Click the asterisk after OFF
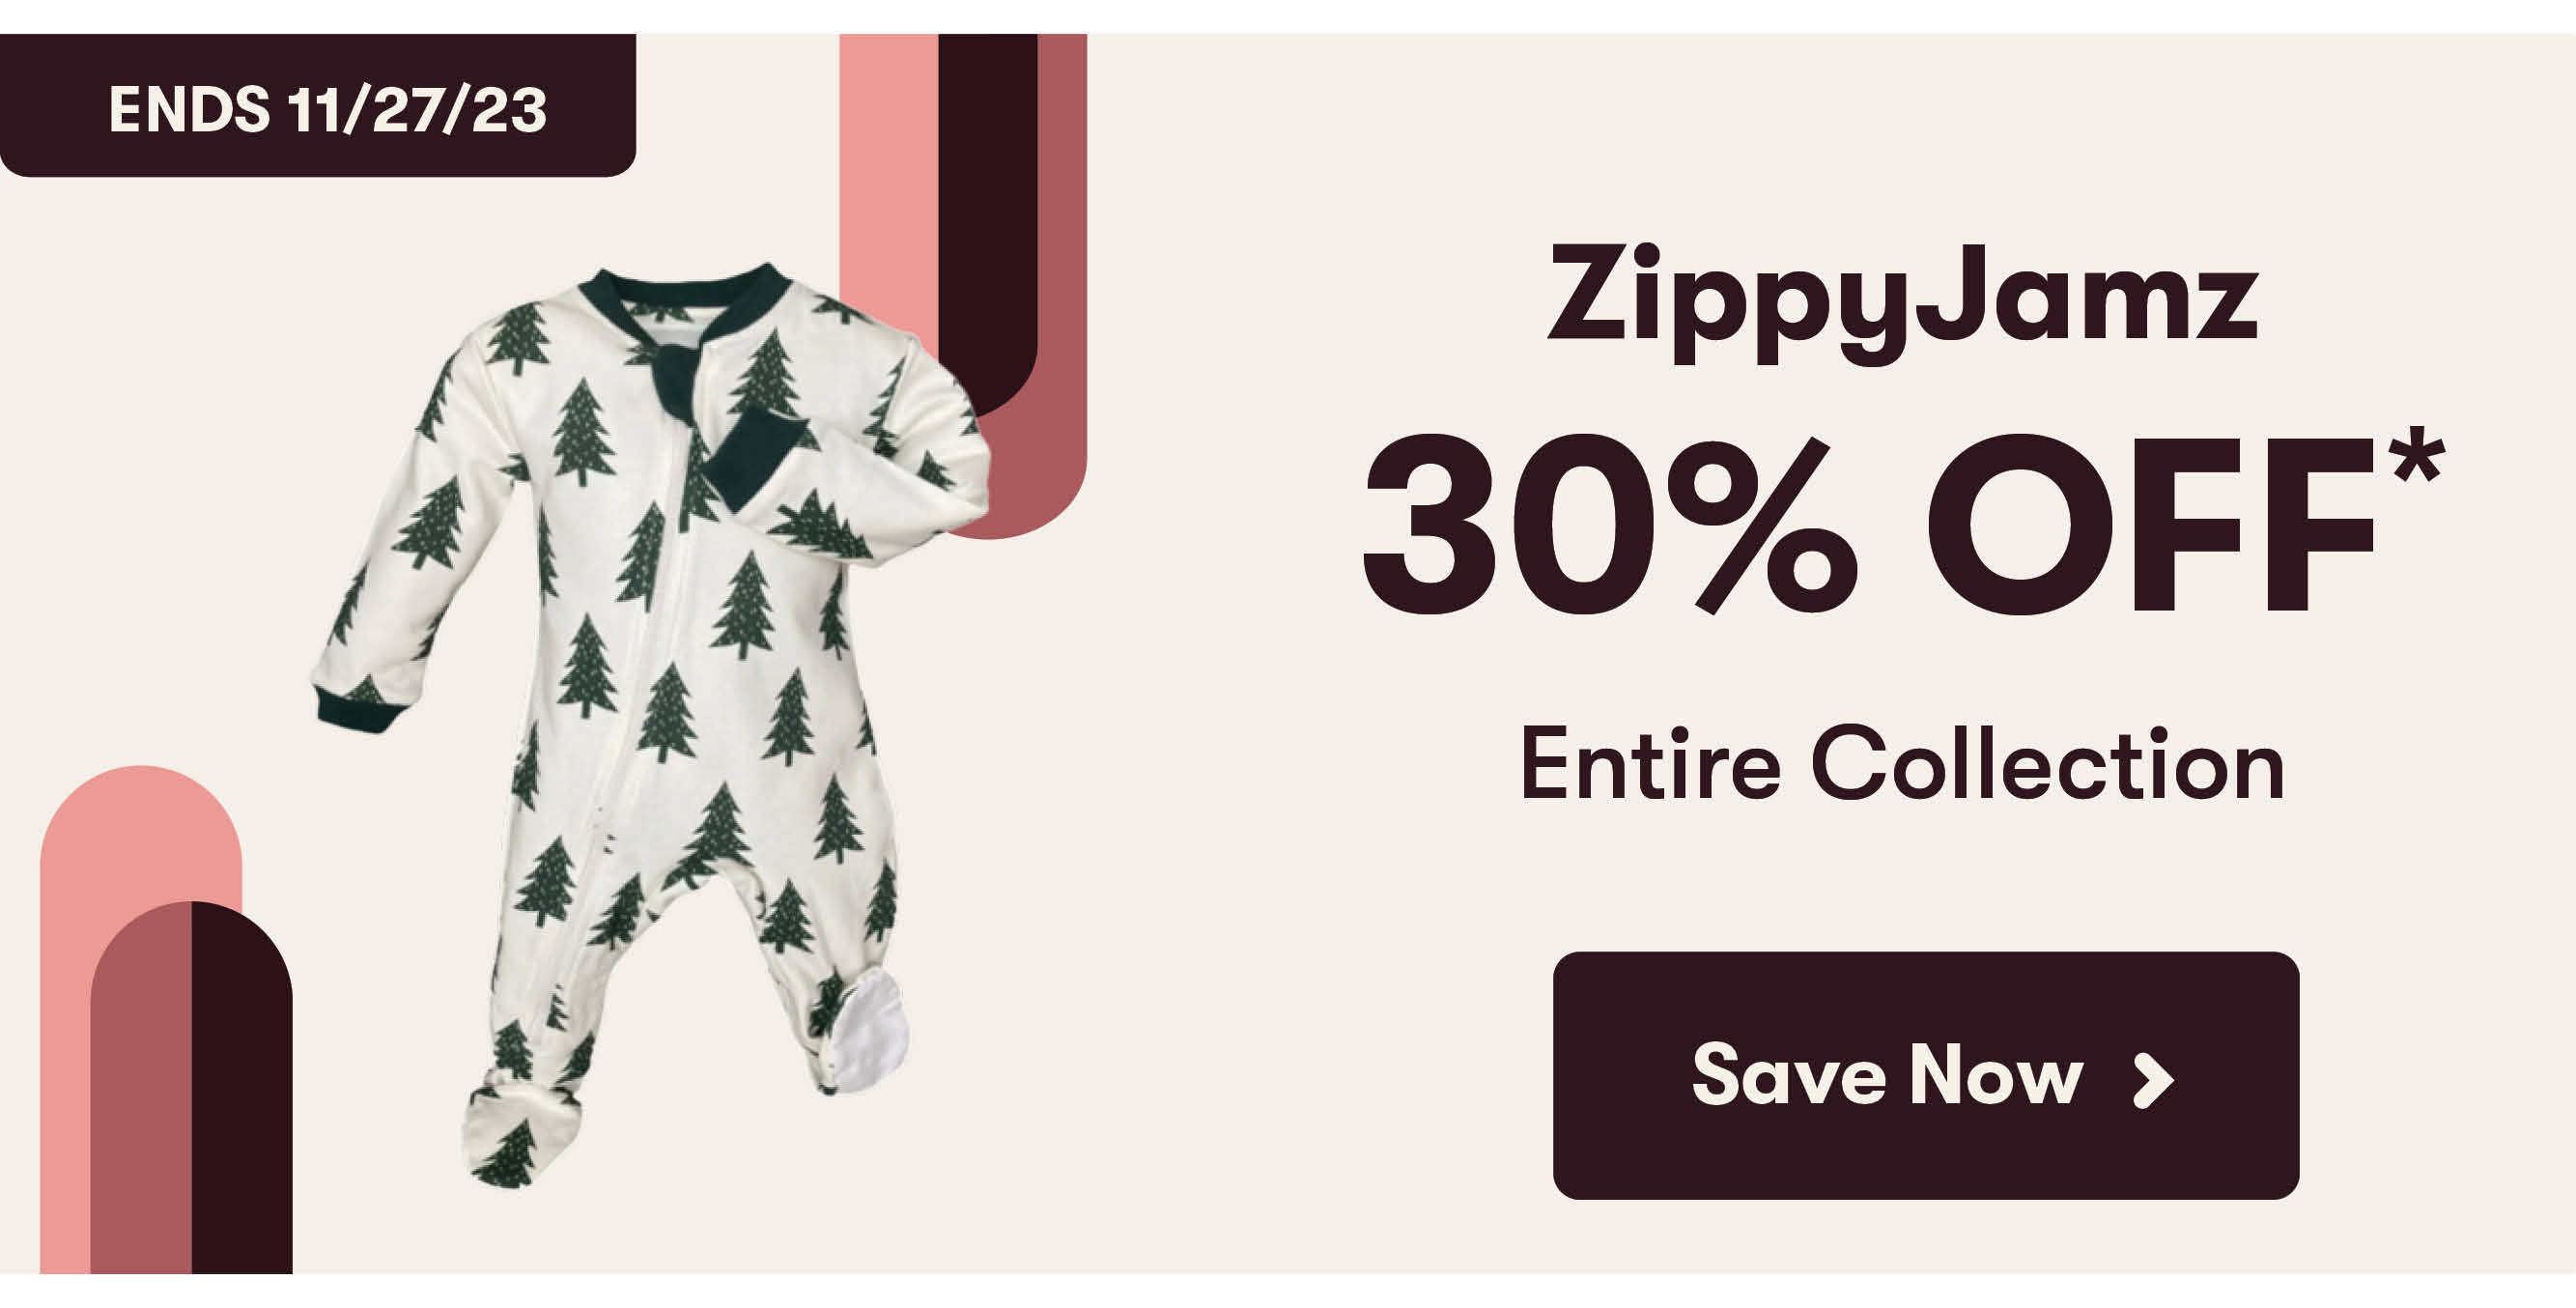The height and width of the screenshot is (1308, 2576). click(x=2418, y=455)
